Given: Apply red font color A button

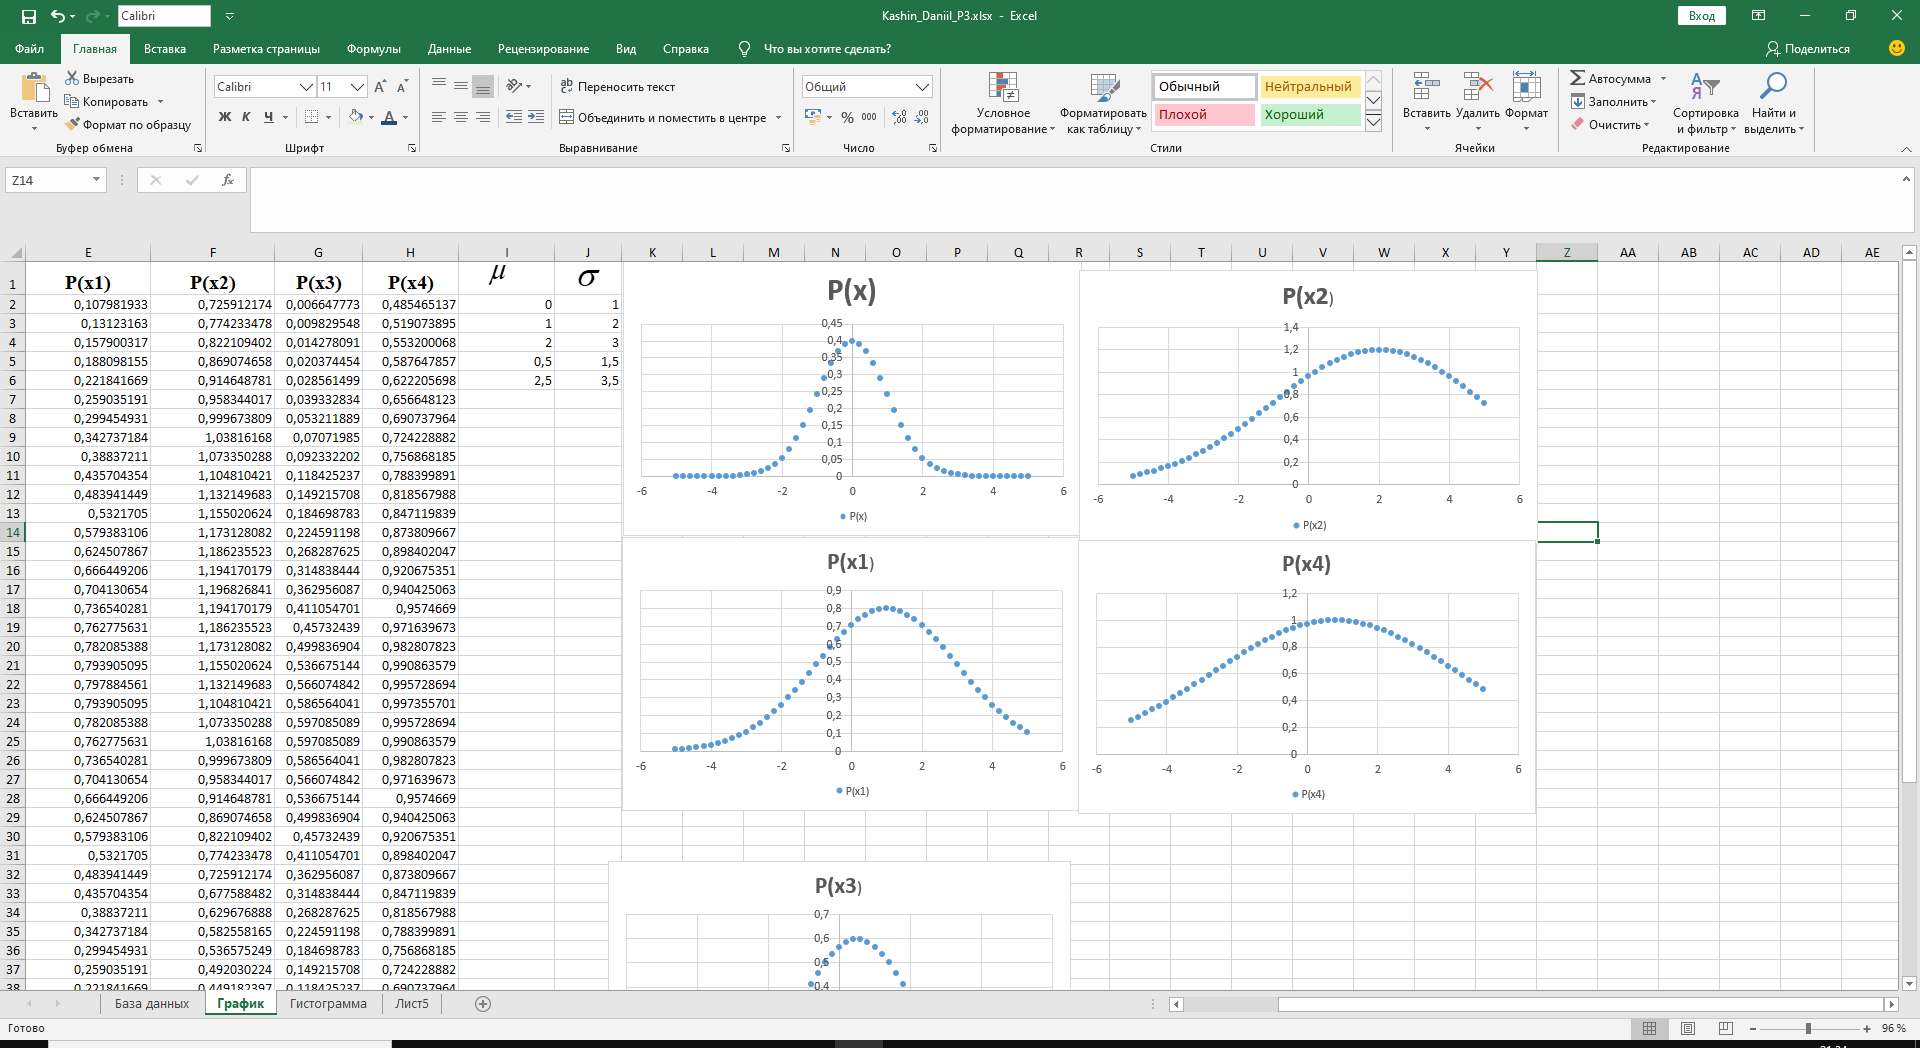Looking at the screenshot, I should 389,117.
